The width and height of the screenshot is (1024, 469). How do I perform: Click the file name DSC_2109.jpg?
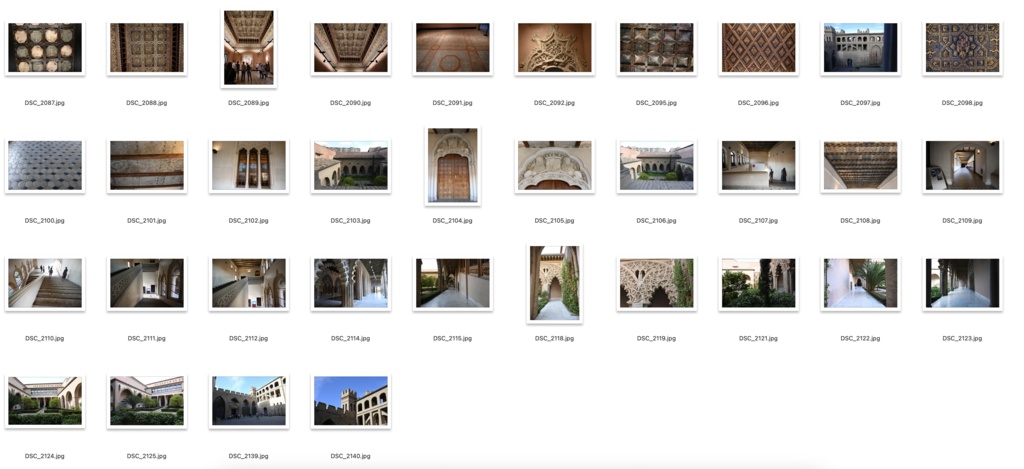point(962,221)
